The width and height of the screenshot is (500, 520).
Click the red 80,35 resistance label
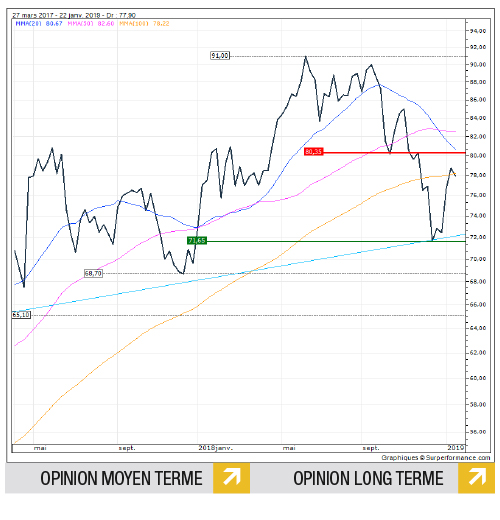pyautogui.click(x=313, y=152)
